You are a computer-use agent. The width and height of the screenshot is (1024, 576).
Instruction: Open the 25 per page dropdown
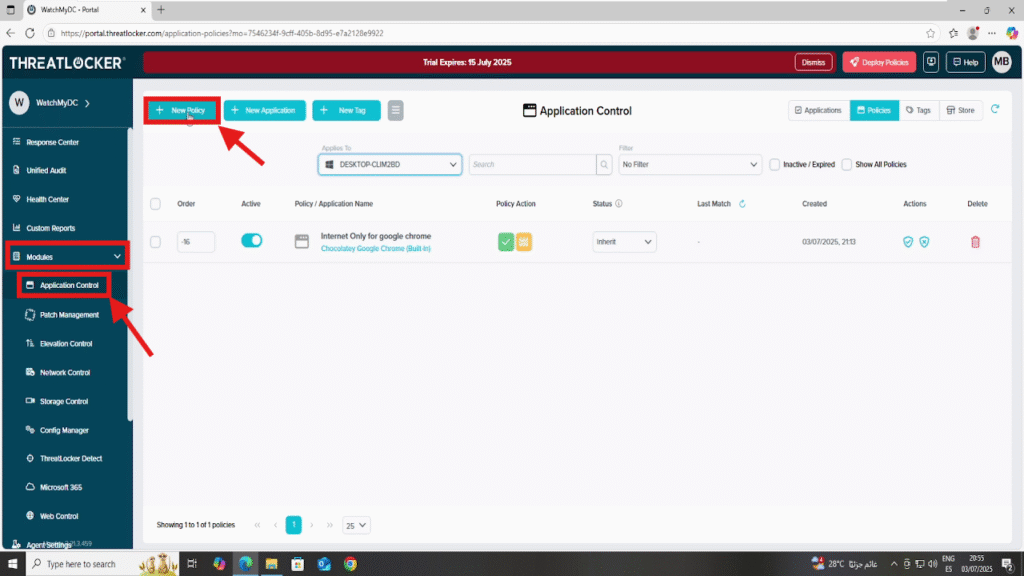(x=356, y=525)
